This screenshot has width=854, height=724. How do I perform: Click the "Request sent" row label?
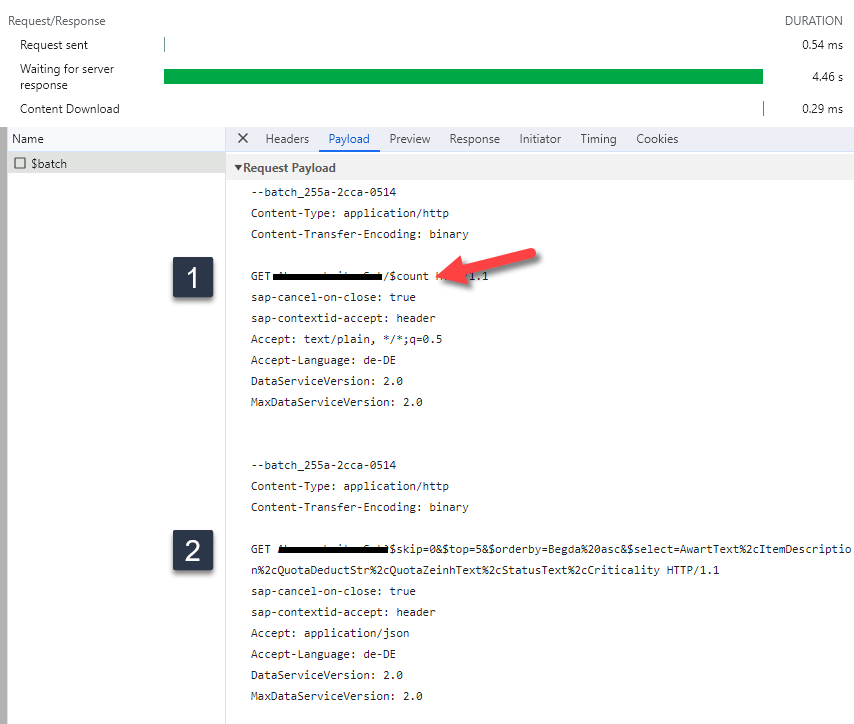point(54,45)
